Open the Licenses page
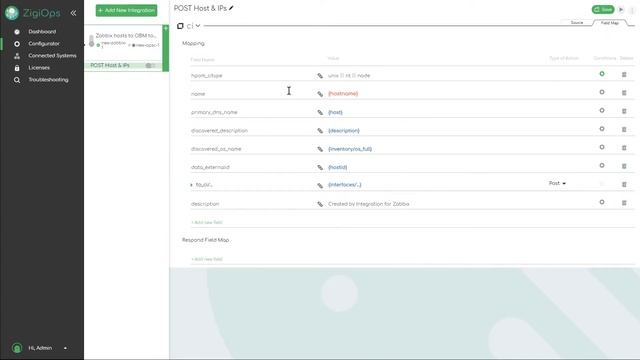Viewport: 640px width, 360px height. pyautogui.click(x=39, y=68)
